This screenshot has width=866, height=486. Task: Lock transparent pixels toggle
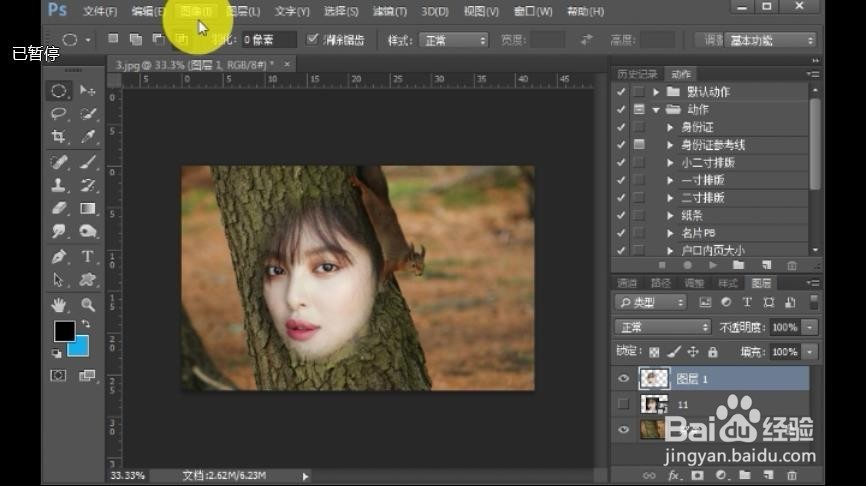click(x=654, y=352)
